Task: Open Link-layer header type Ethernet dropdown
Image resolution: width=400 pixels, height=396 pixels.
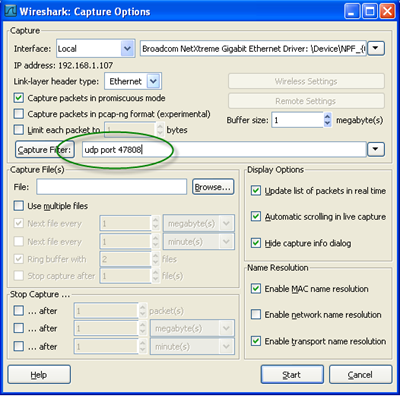Action: tap(153, 81)
